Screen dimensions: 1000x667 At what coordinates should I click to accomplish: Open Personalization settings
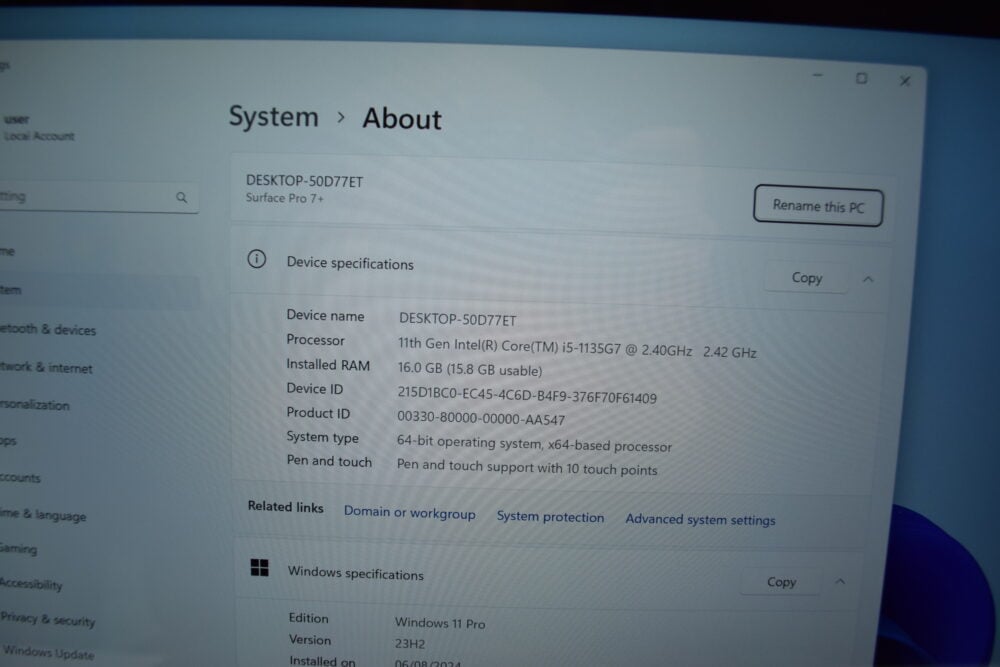click(34, 405)
